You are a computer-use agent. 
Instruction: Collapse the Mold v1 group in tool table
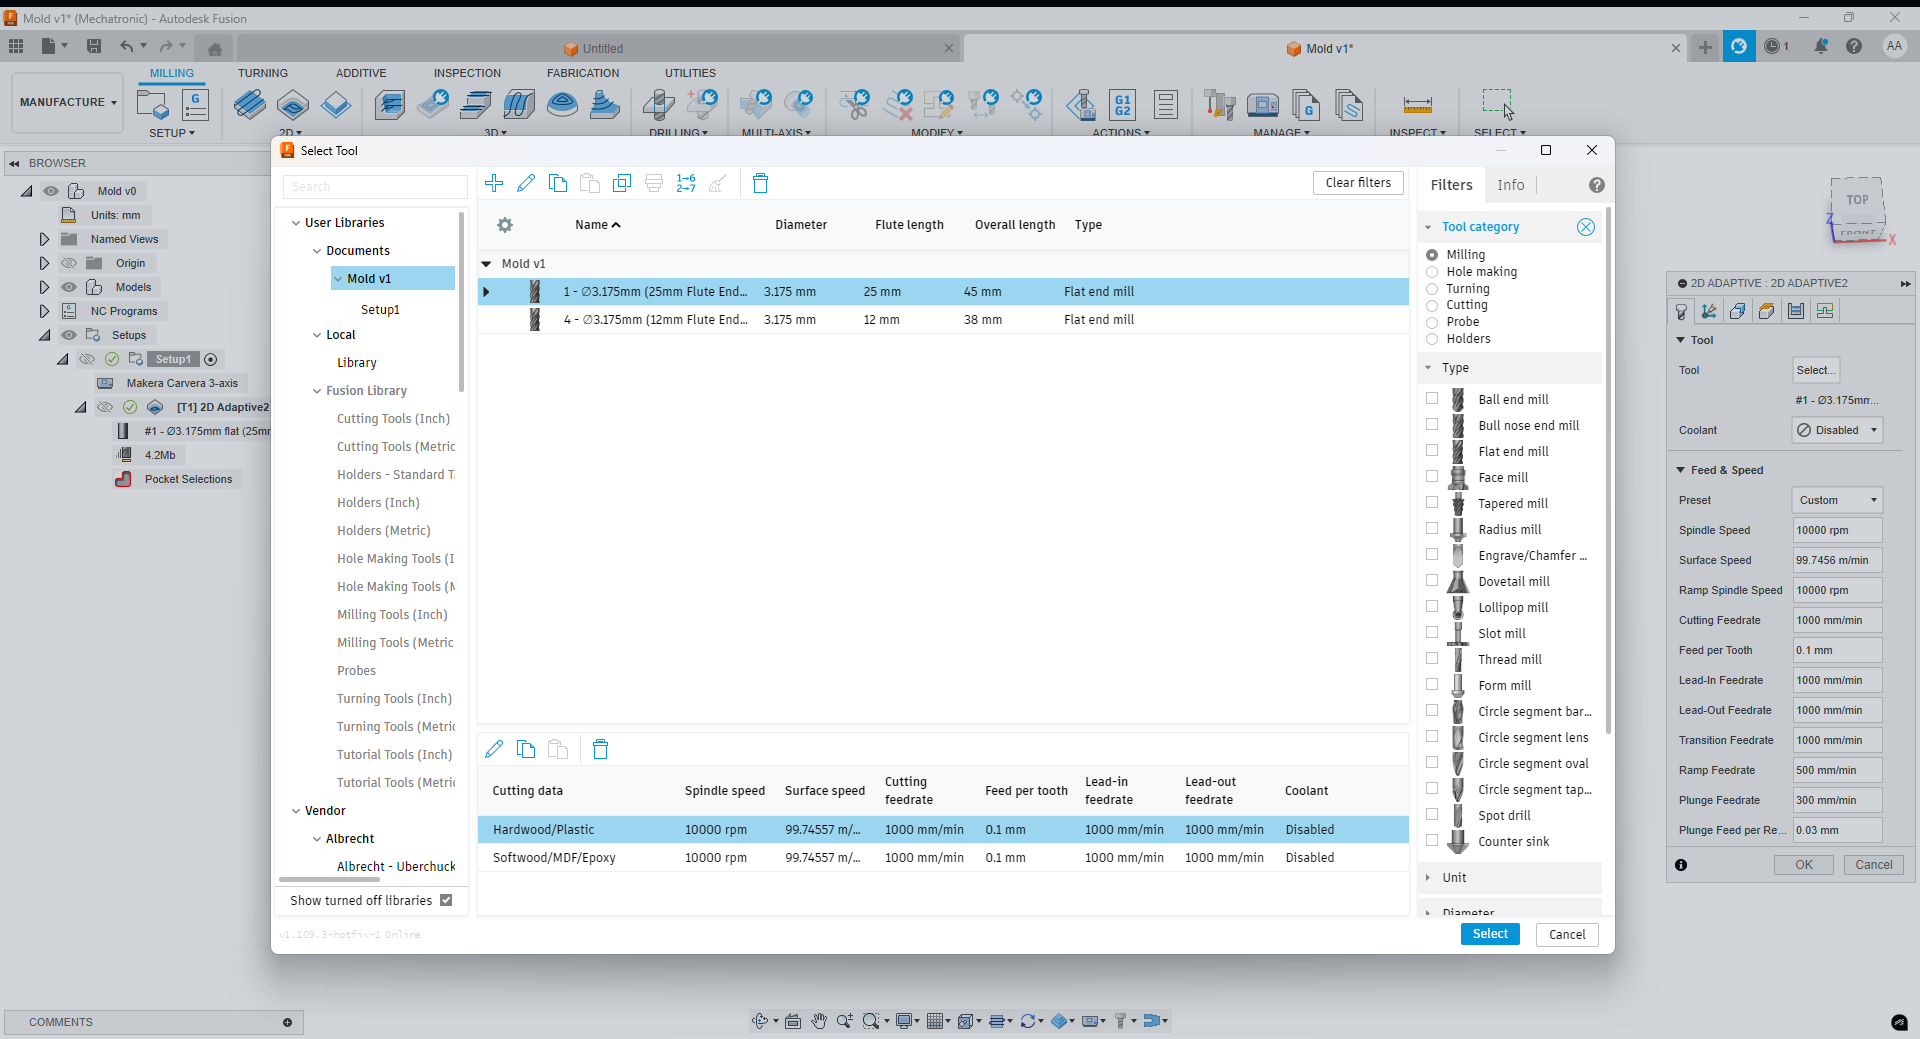click(x=487, y=264)
